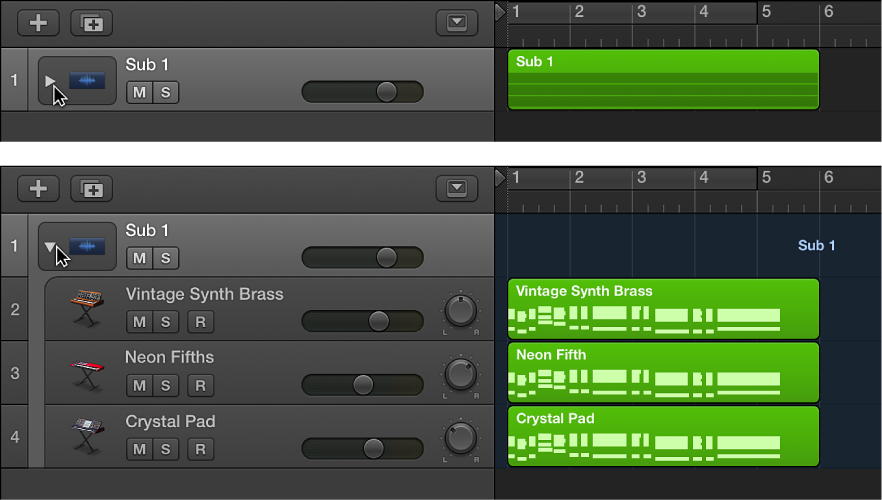Click the 'Crystal Pad' track name

pyautogui.click(x=170, y=421)
